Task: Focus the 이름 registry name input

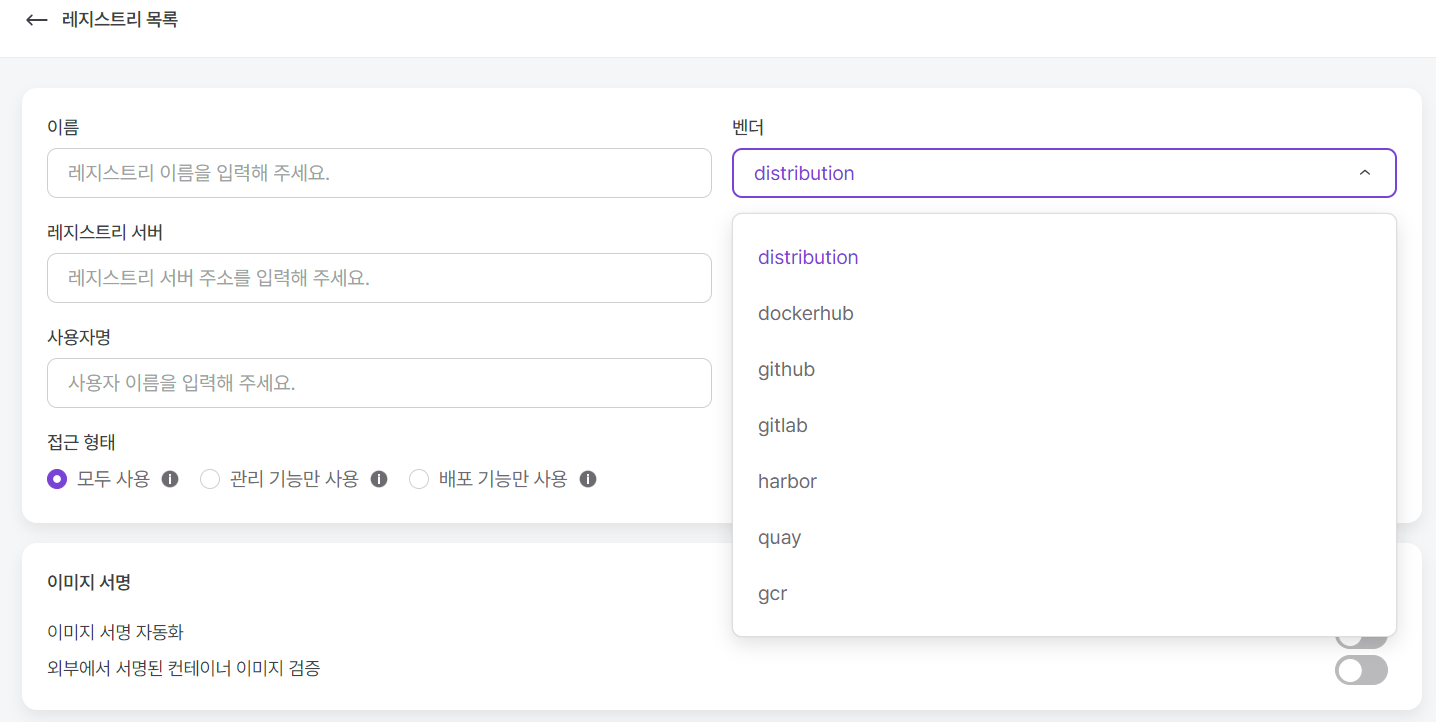Action: point(379,173)
